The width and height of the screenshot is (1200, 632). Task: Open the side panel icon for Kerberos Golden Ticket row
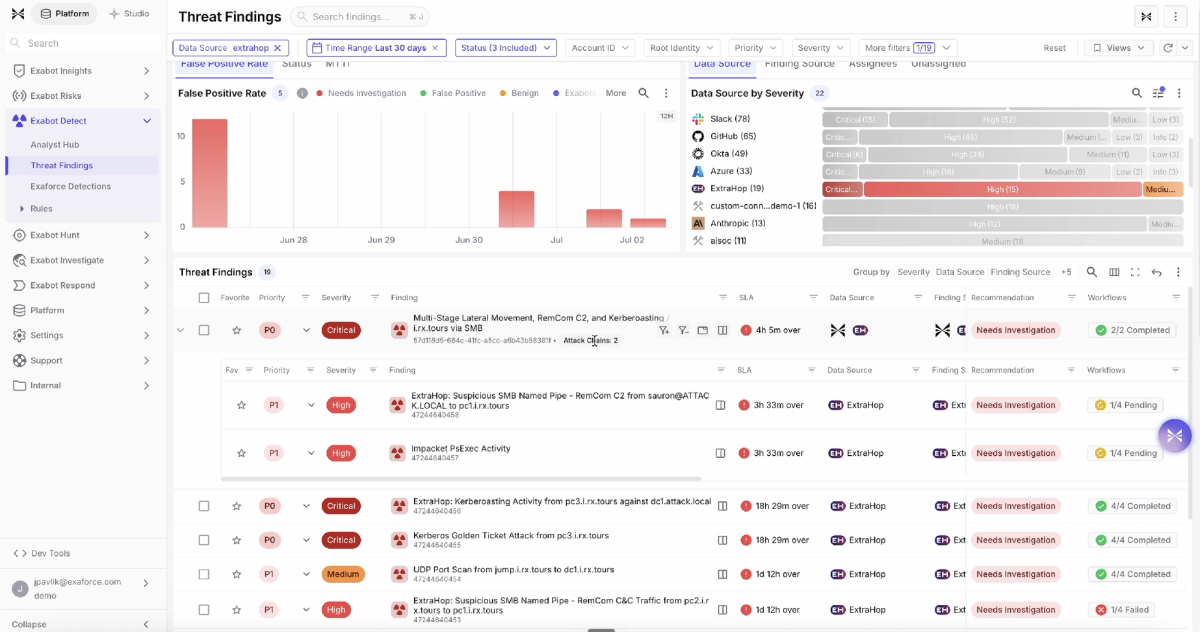pos(722,540)
